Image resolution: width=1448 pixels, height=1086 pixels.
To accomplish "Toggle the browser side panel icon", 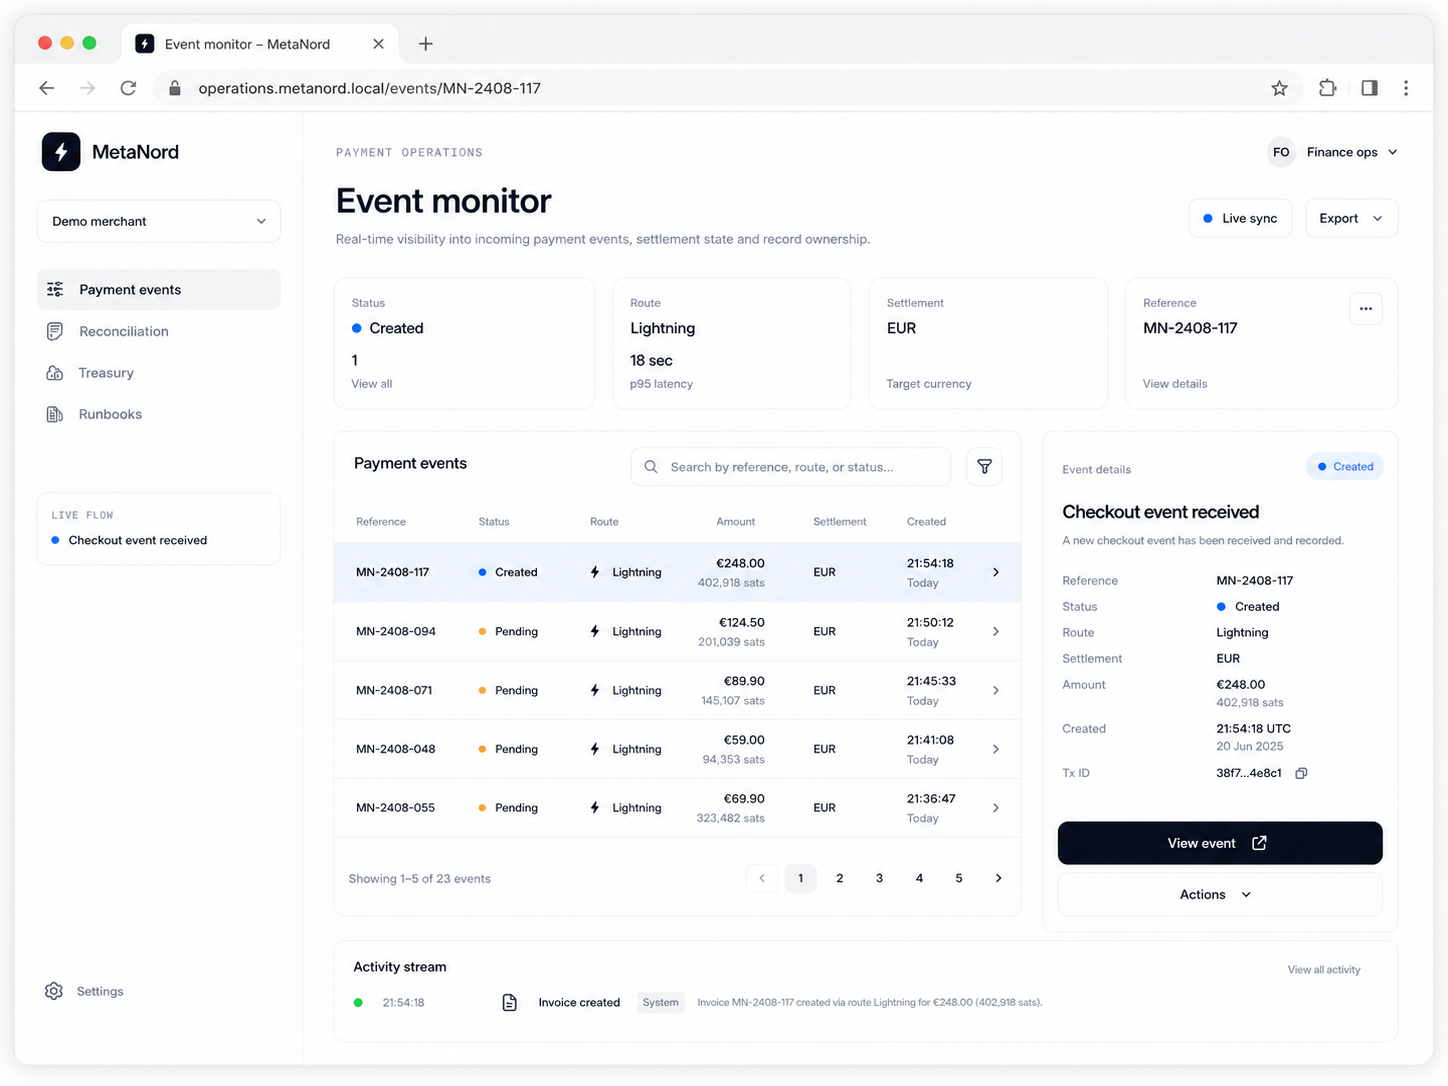I will click(x=1369, y=88).
